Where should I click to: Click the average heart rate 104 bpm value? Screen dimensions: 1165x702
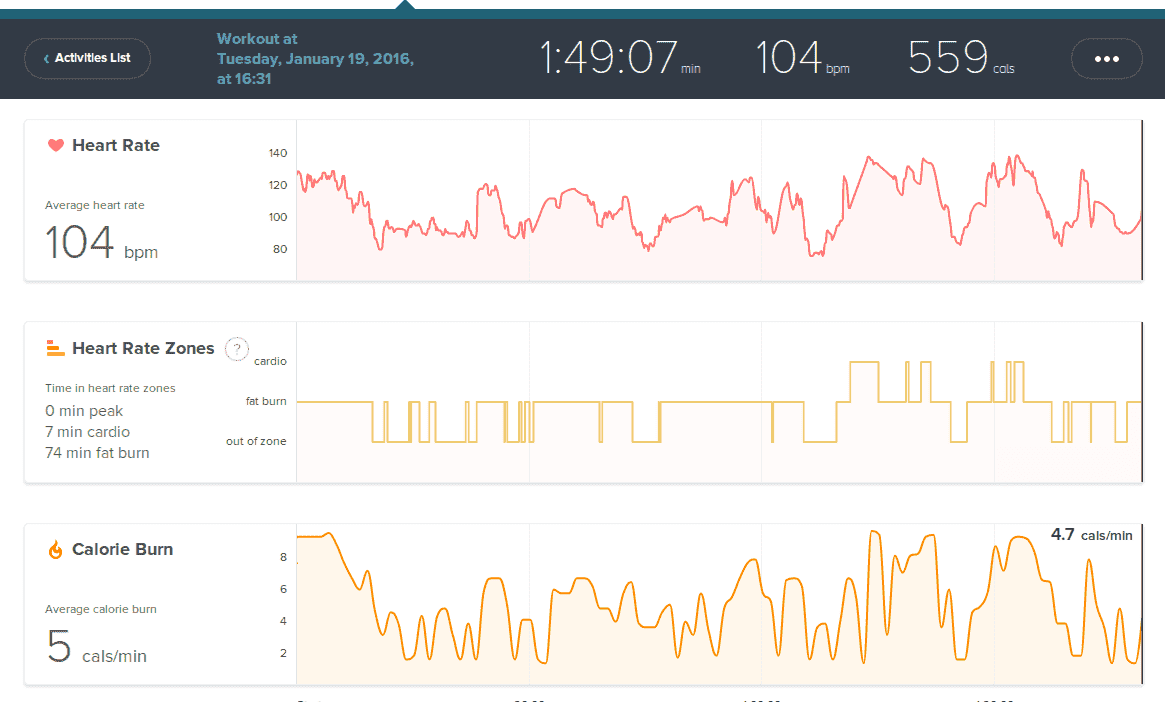(x=101, y=243)
